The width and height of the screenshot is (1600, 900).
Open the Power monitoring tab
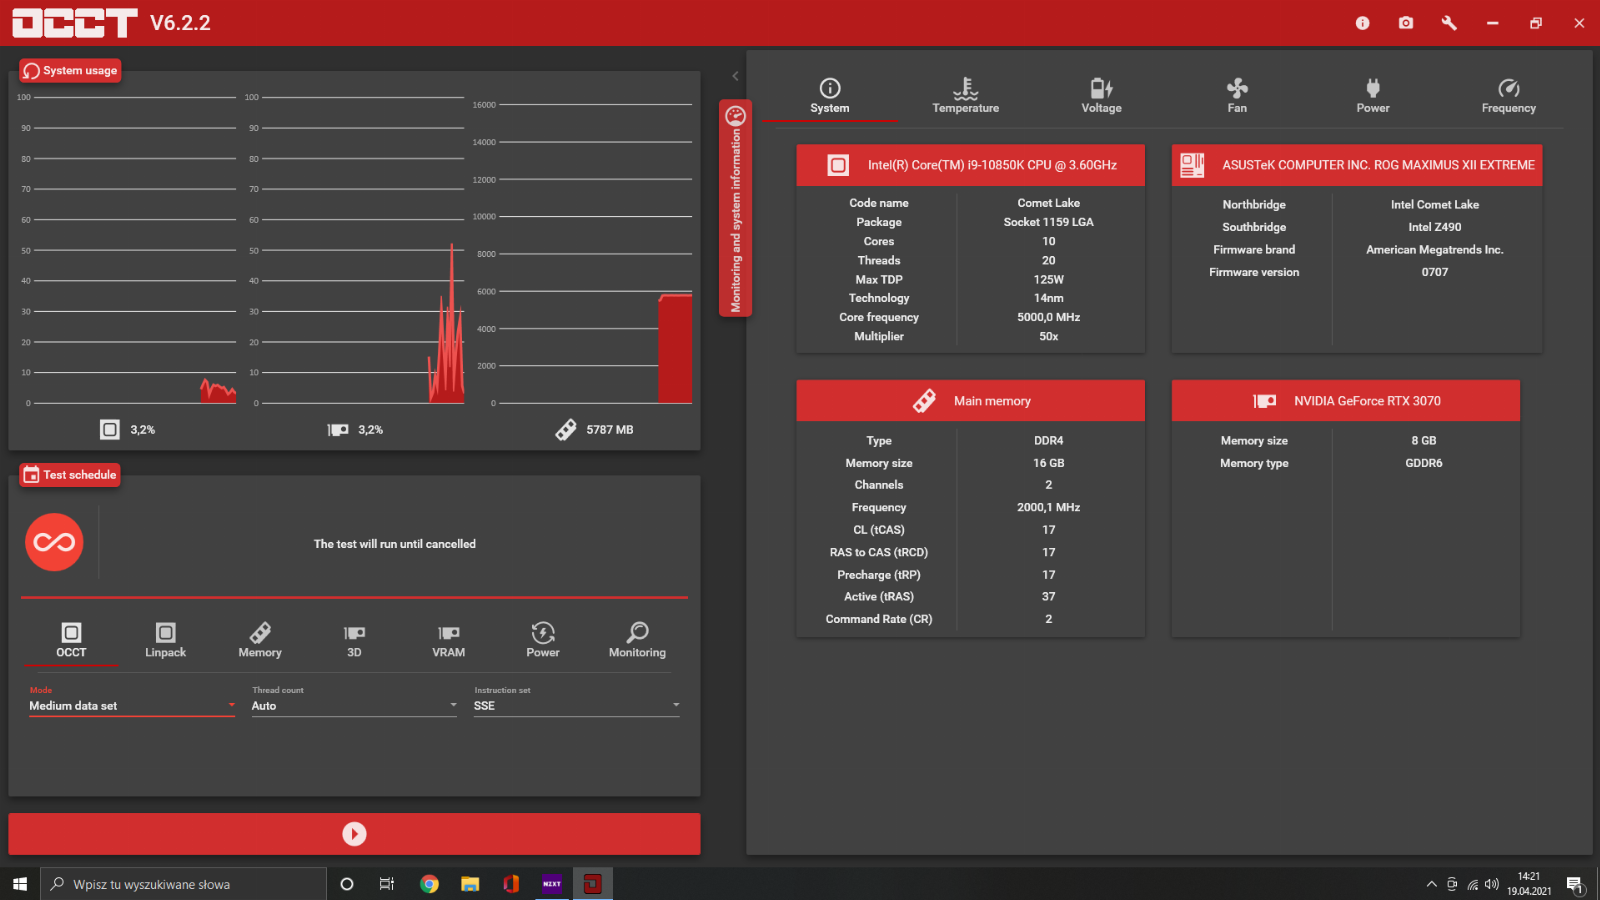pos(1373,96)
